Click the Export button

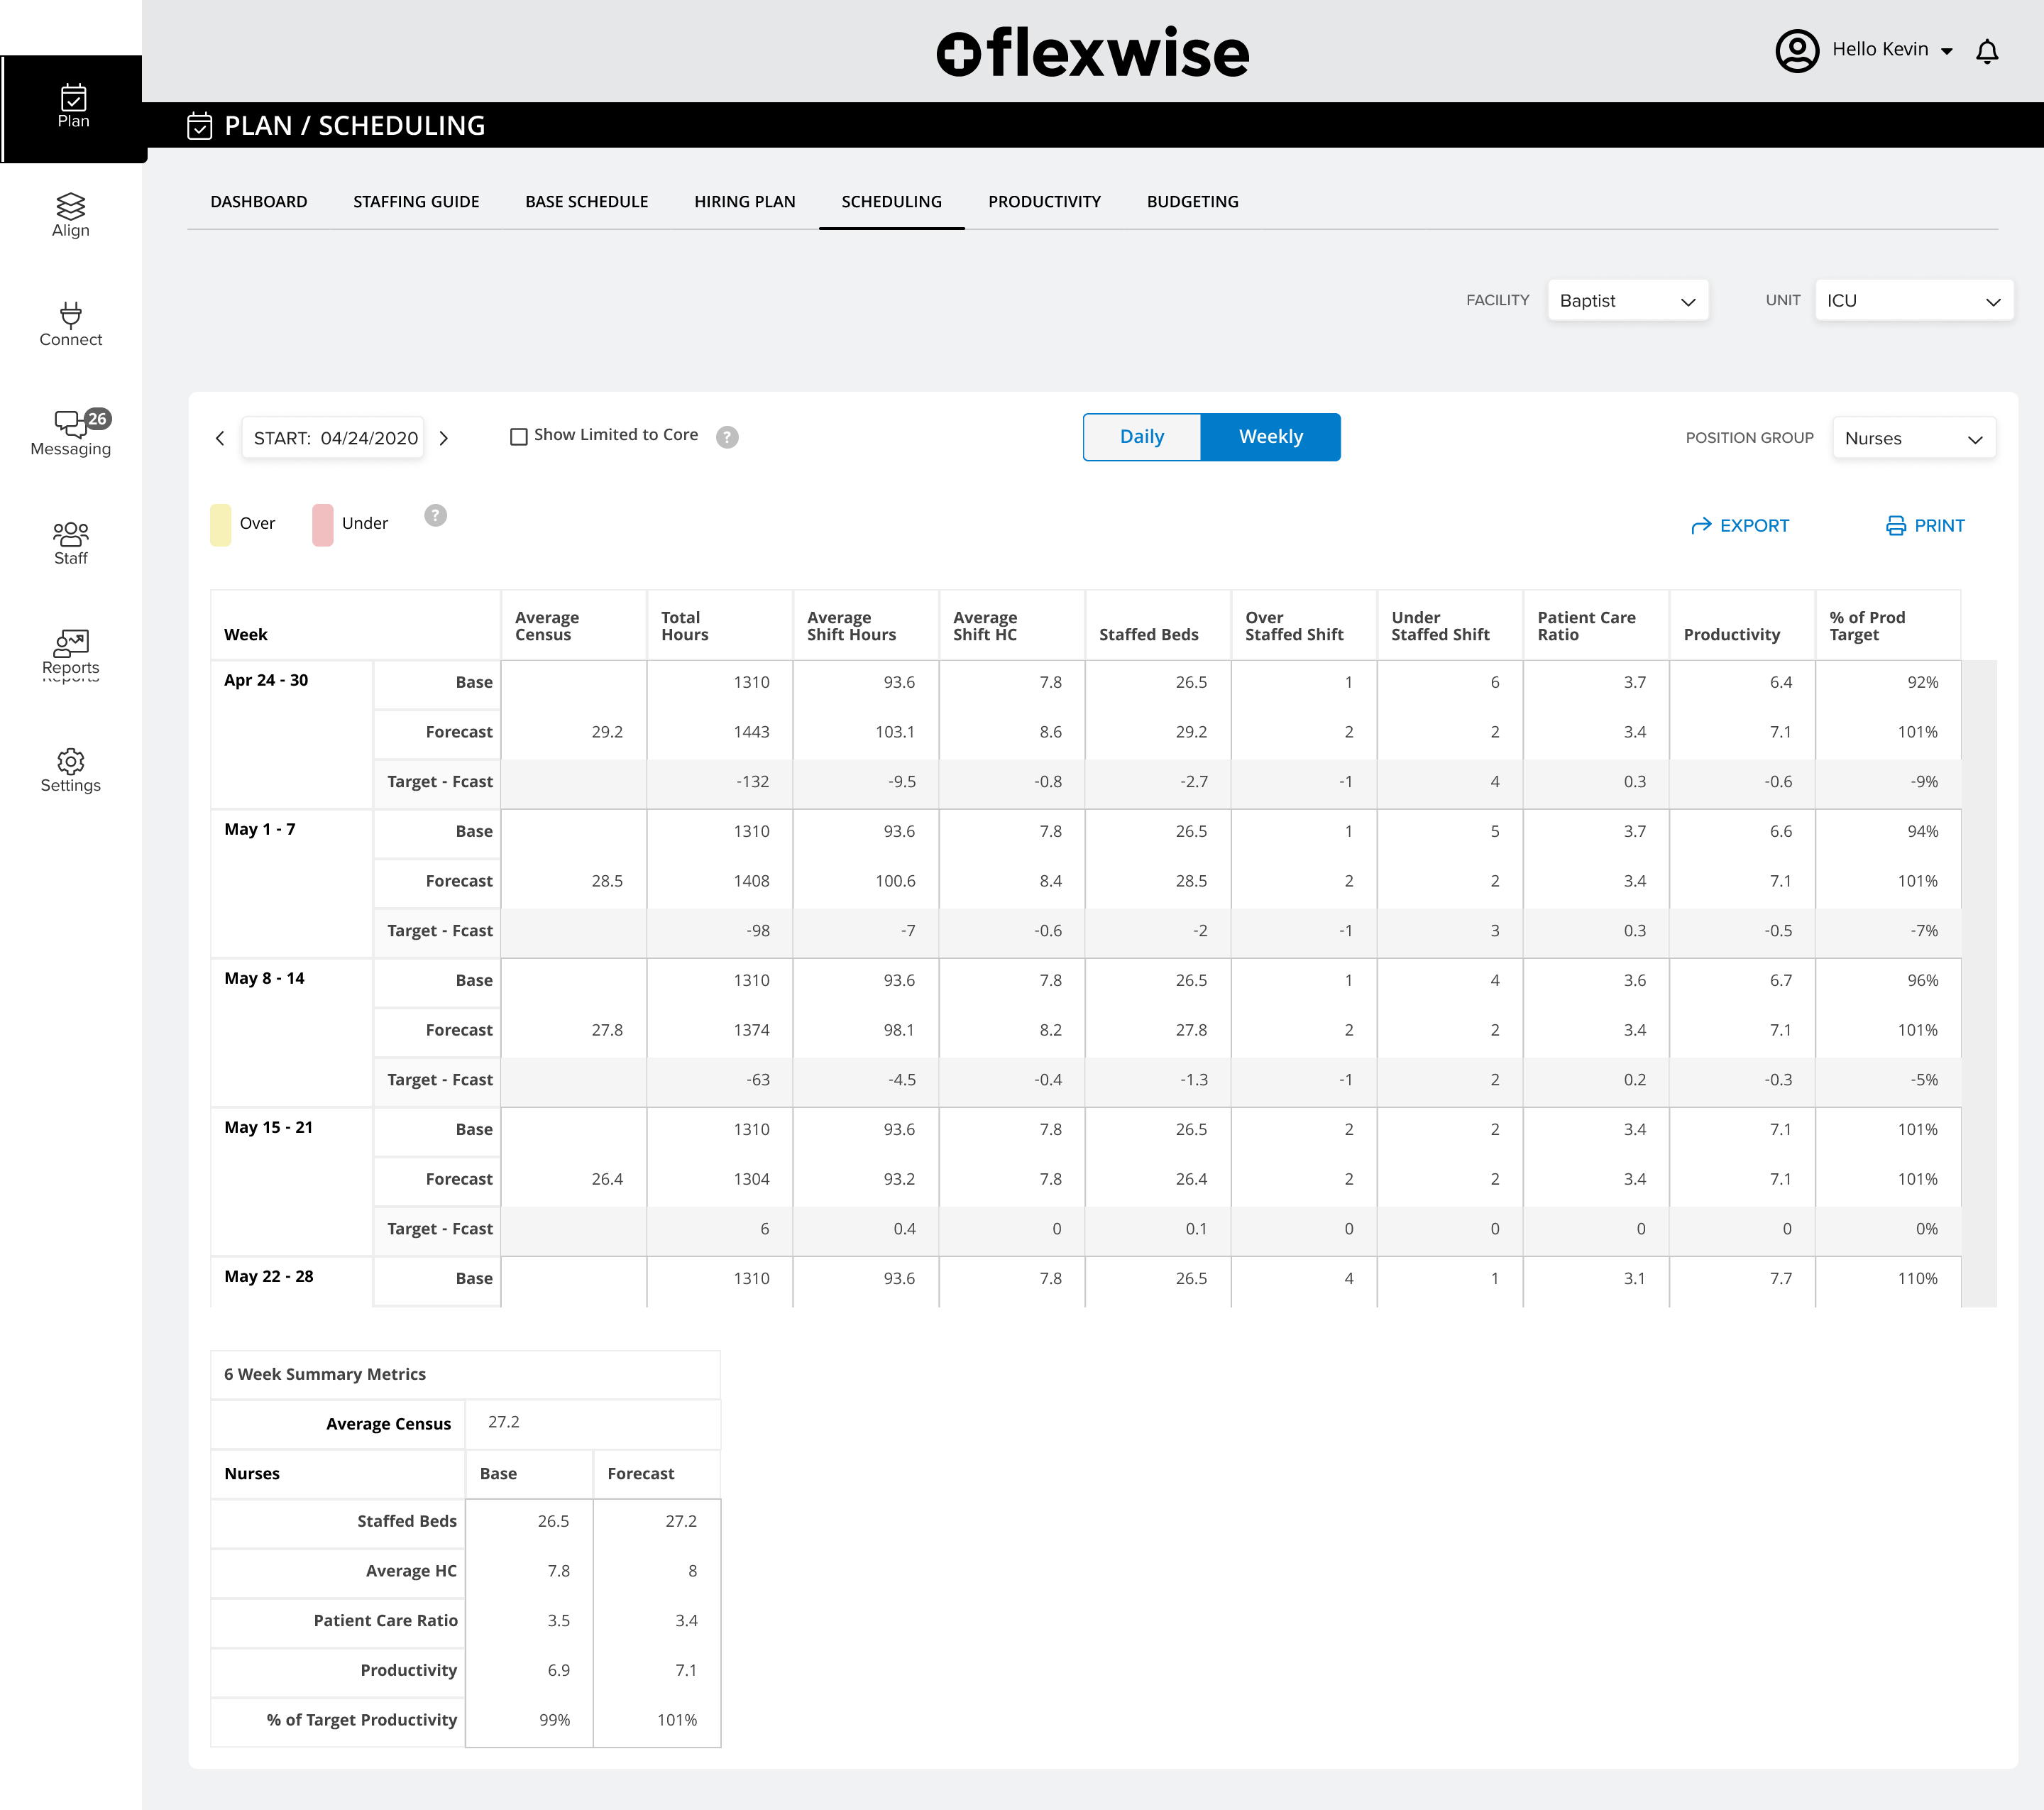[1740, 526]
